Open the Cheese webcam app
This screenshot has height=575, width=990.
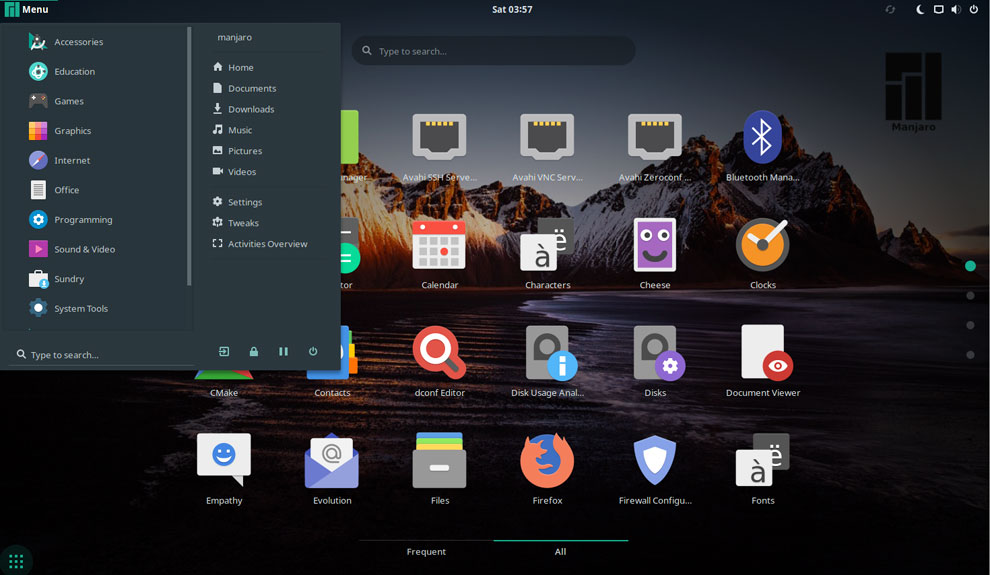(655, 255)
